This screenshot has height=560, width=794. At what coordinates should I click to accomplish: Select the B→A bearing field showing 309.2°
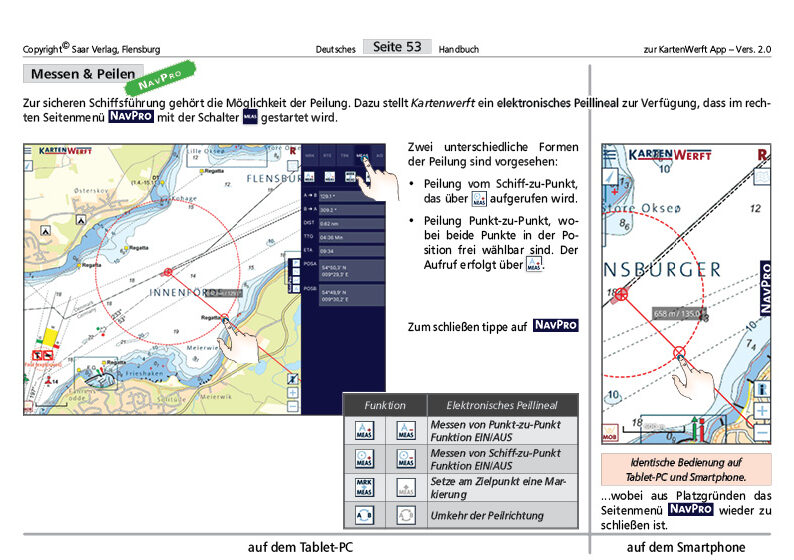[351, 209]
